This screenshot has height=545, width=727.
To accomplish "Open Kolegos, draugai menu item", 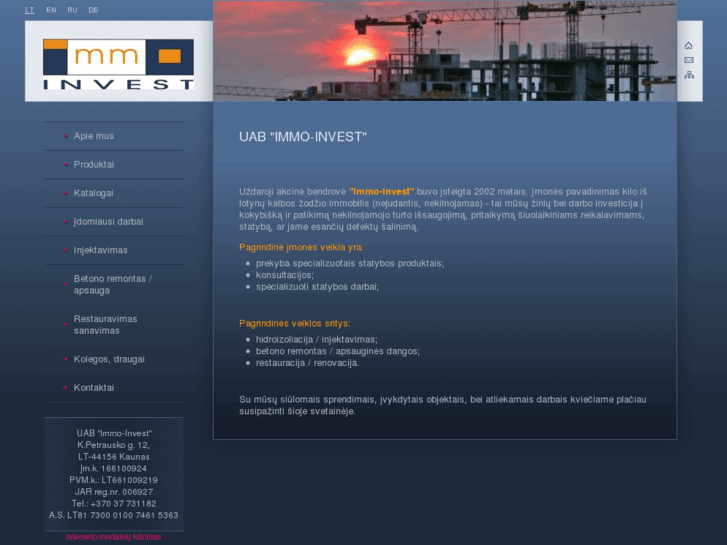I will coord(109,359).
